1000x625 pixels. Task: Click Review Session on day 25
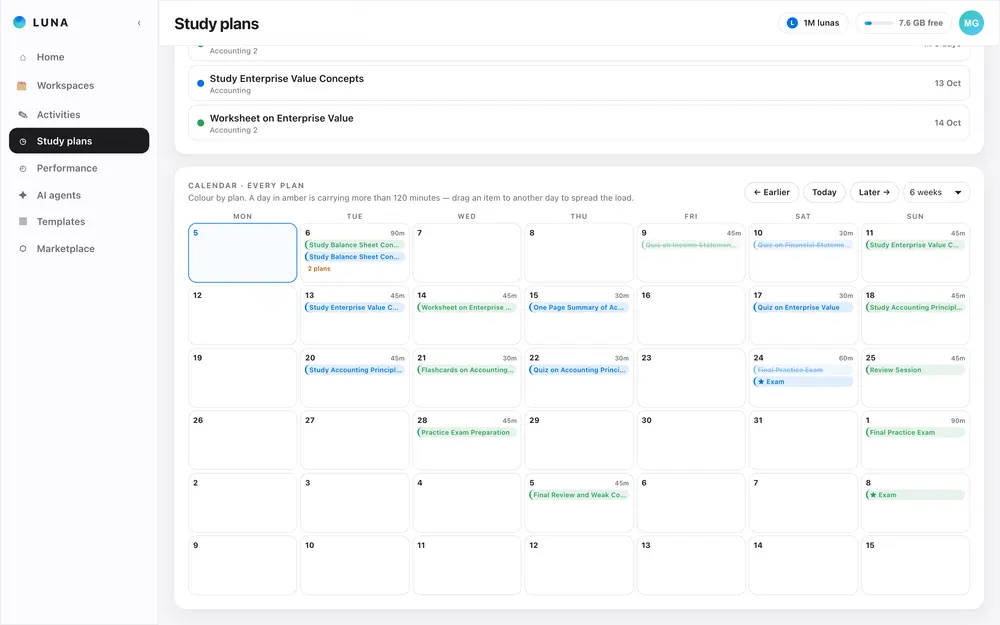click(915, 370)
